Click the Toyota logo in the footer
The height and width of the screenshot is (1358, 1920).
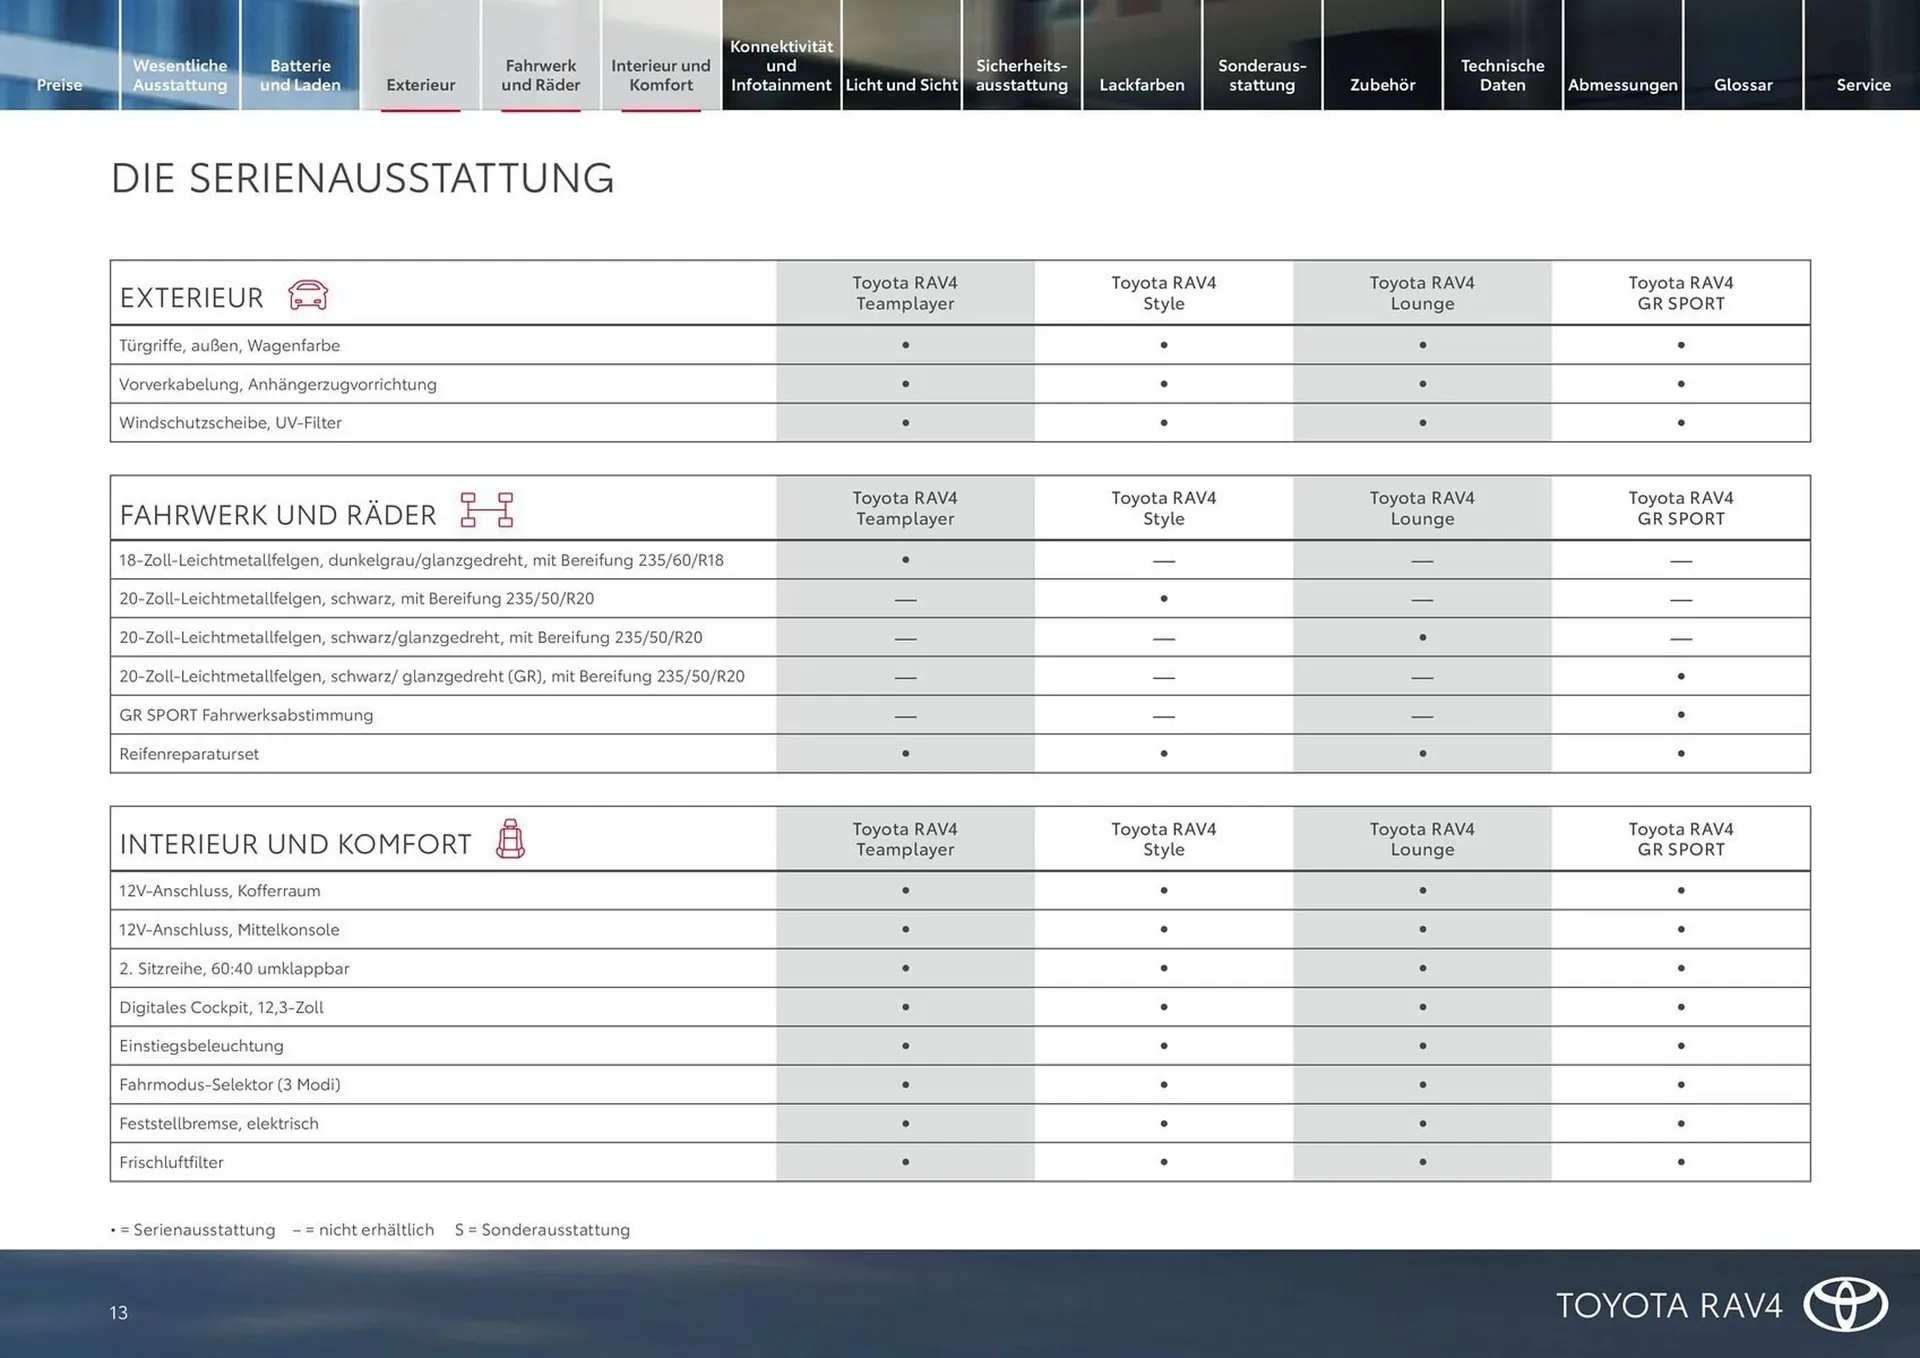point(1845,1304)
